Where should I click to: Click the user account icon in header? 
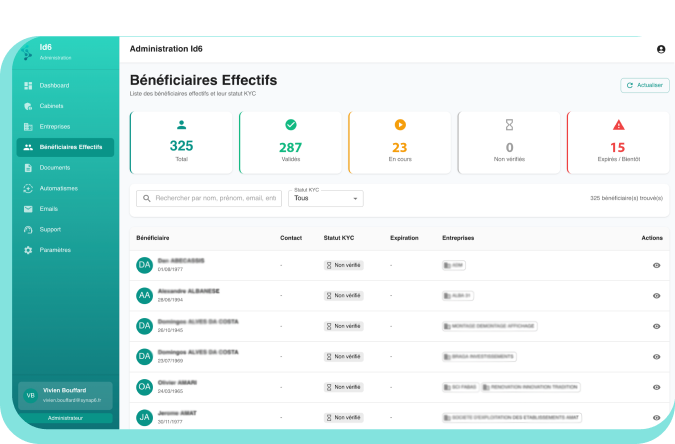(x=661, y=49)
